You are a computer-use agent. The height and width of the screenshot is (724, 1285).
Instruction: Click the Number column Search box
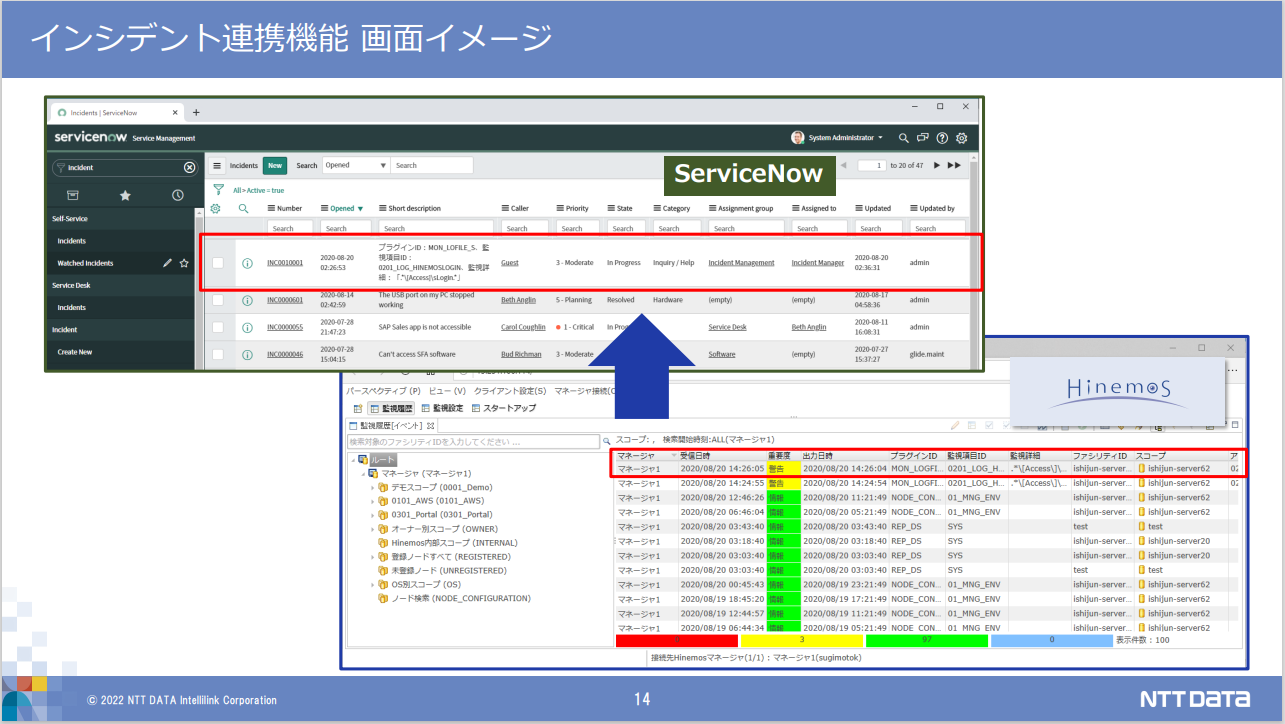pyautogui.click(x=290, y=228)
